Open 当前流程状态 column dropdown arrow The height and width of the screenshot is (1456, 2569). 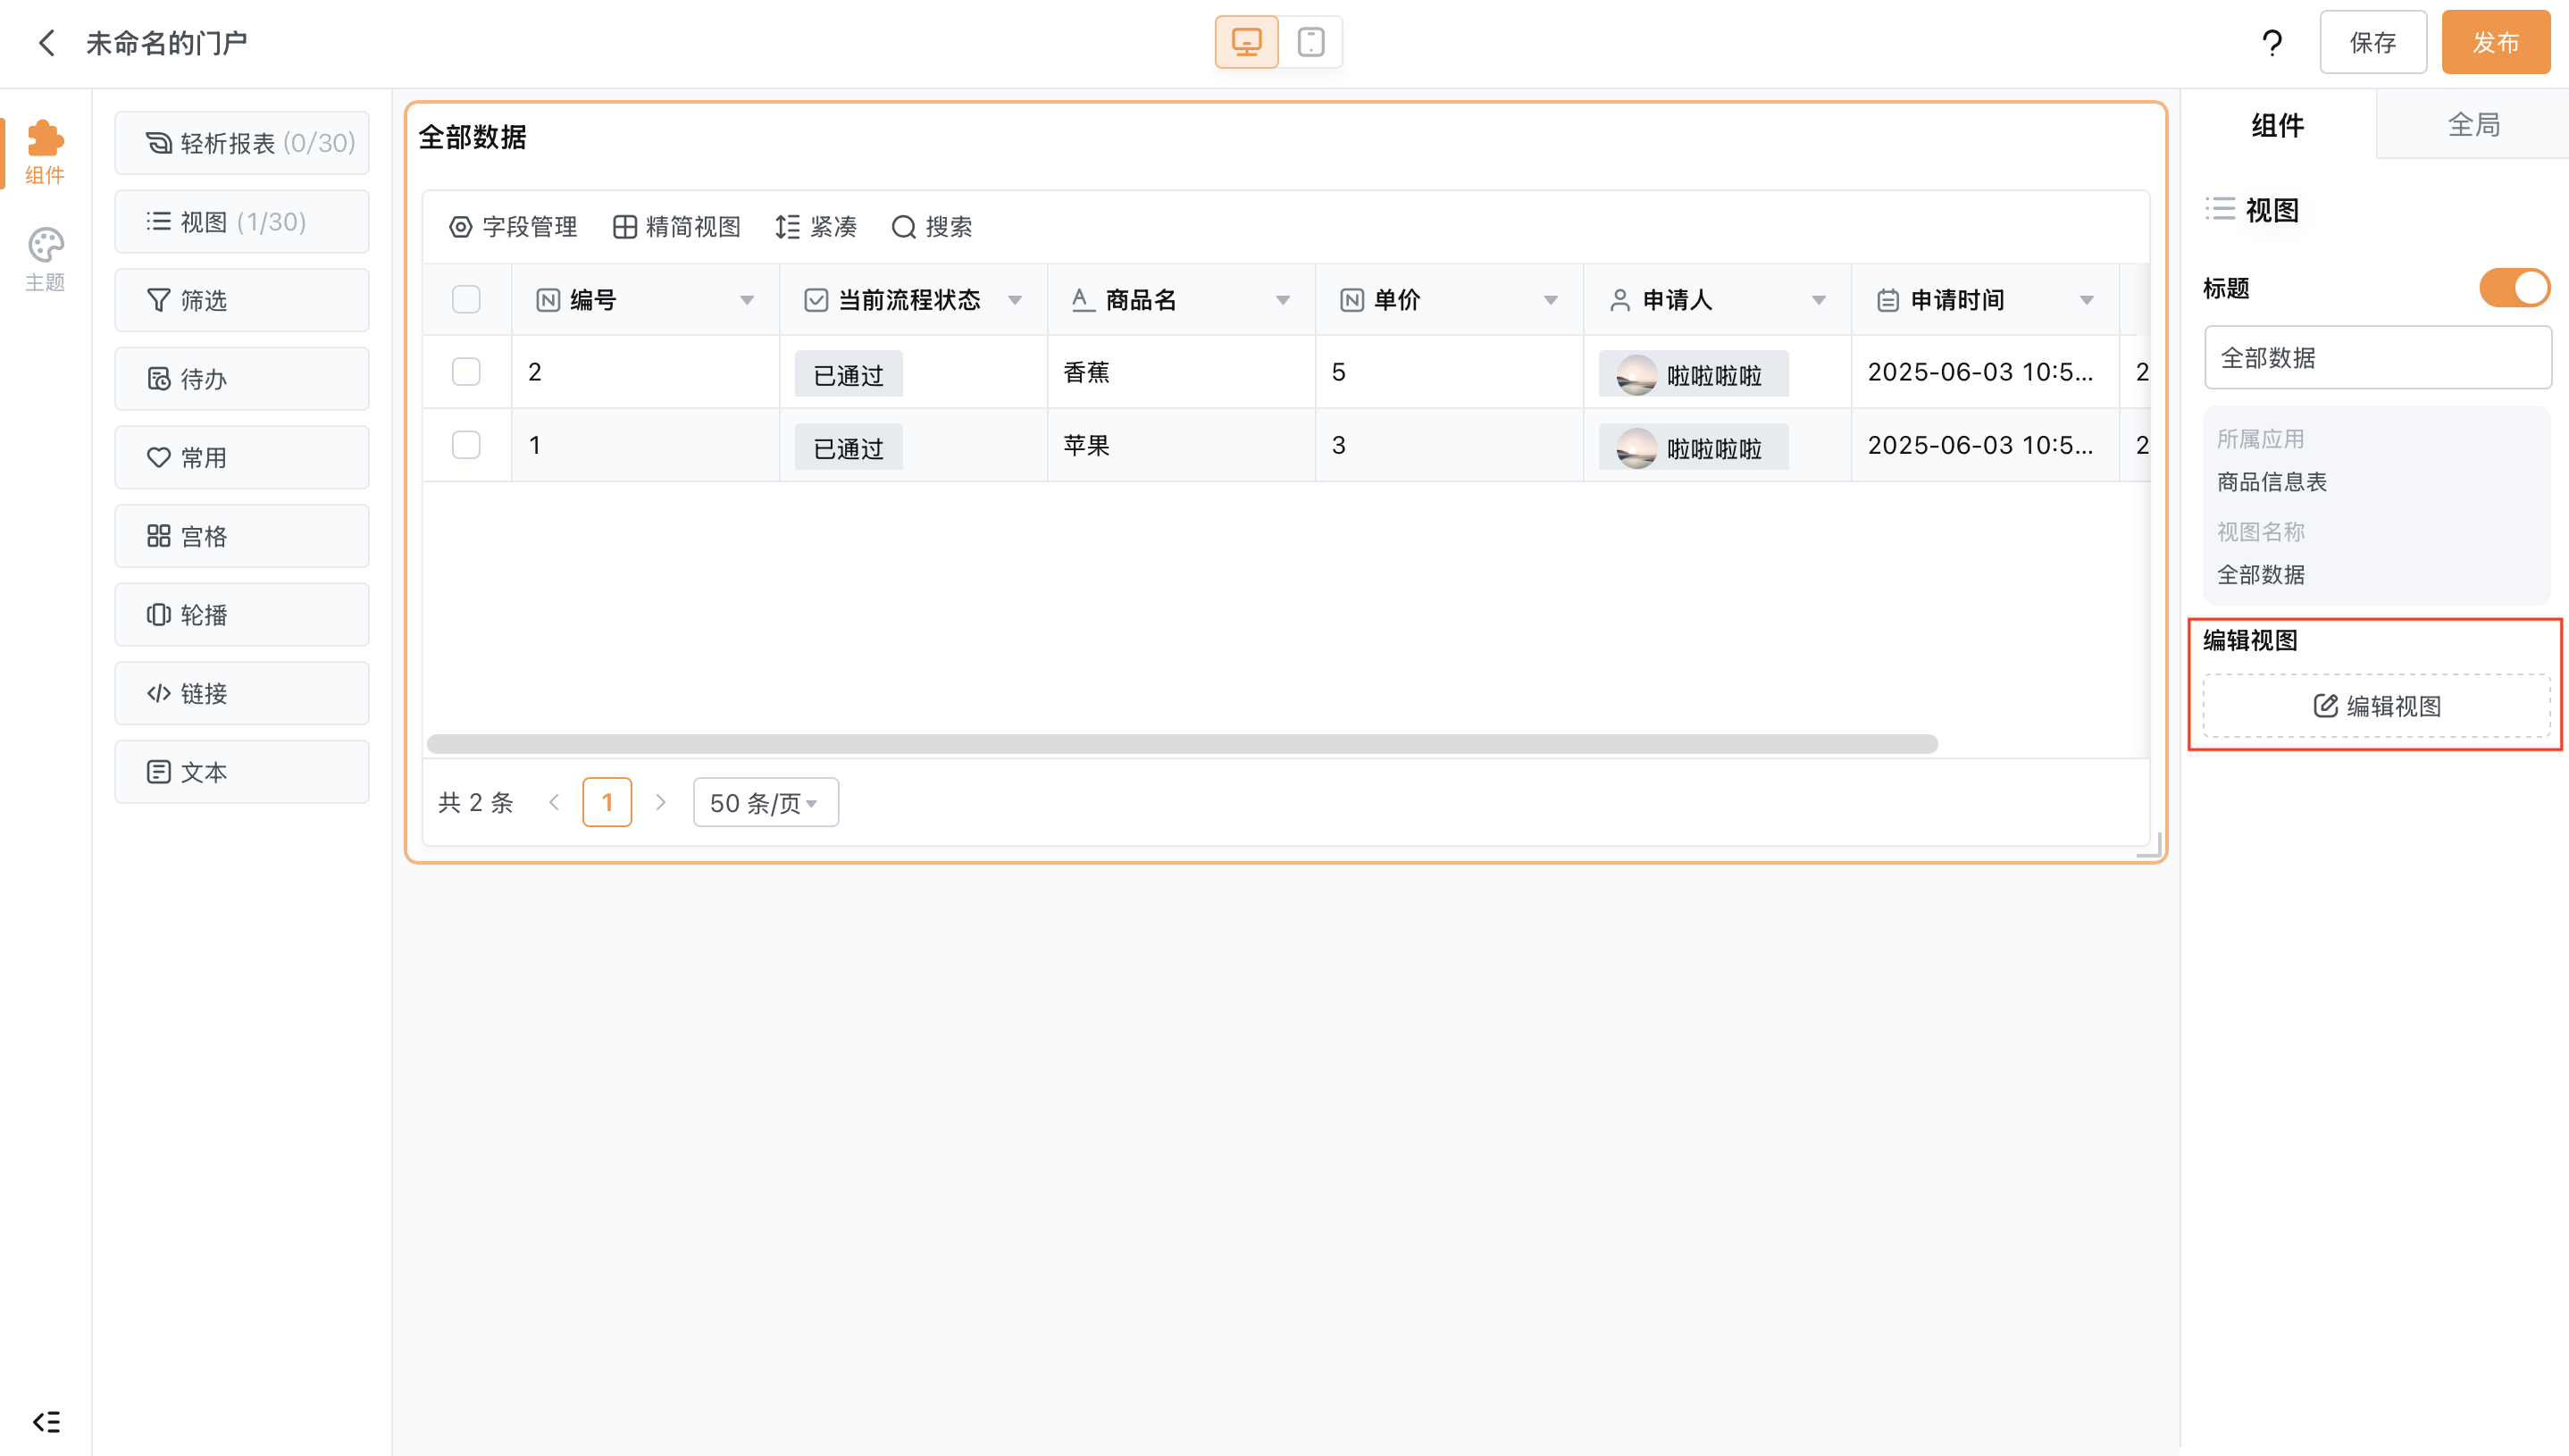point(1015,300)
